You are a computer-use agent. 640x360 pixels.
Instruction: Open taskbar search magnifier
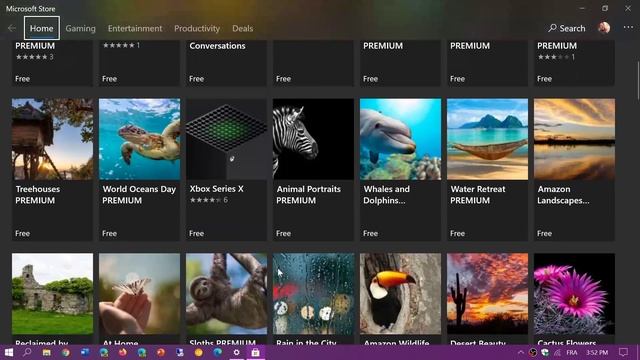pyautogui.click(x=27, y=352)
